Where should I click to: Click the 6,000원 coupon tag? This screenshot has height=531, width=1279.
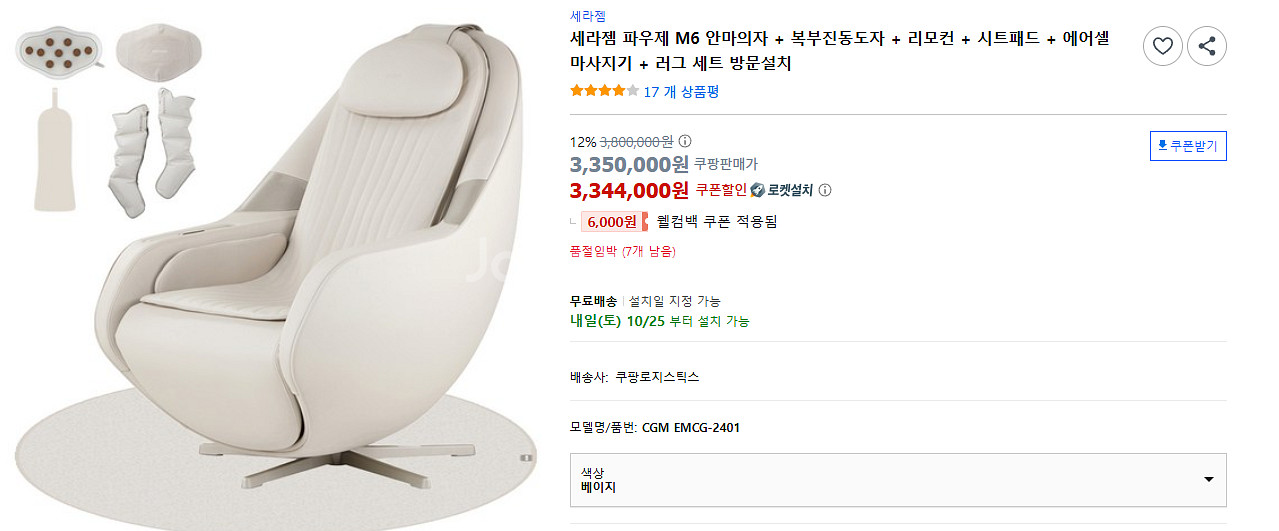click(x=613, y=221)
